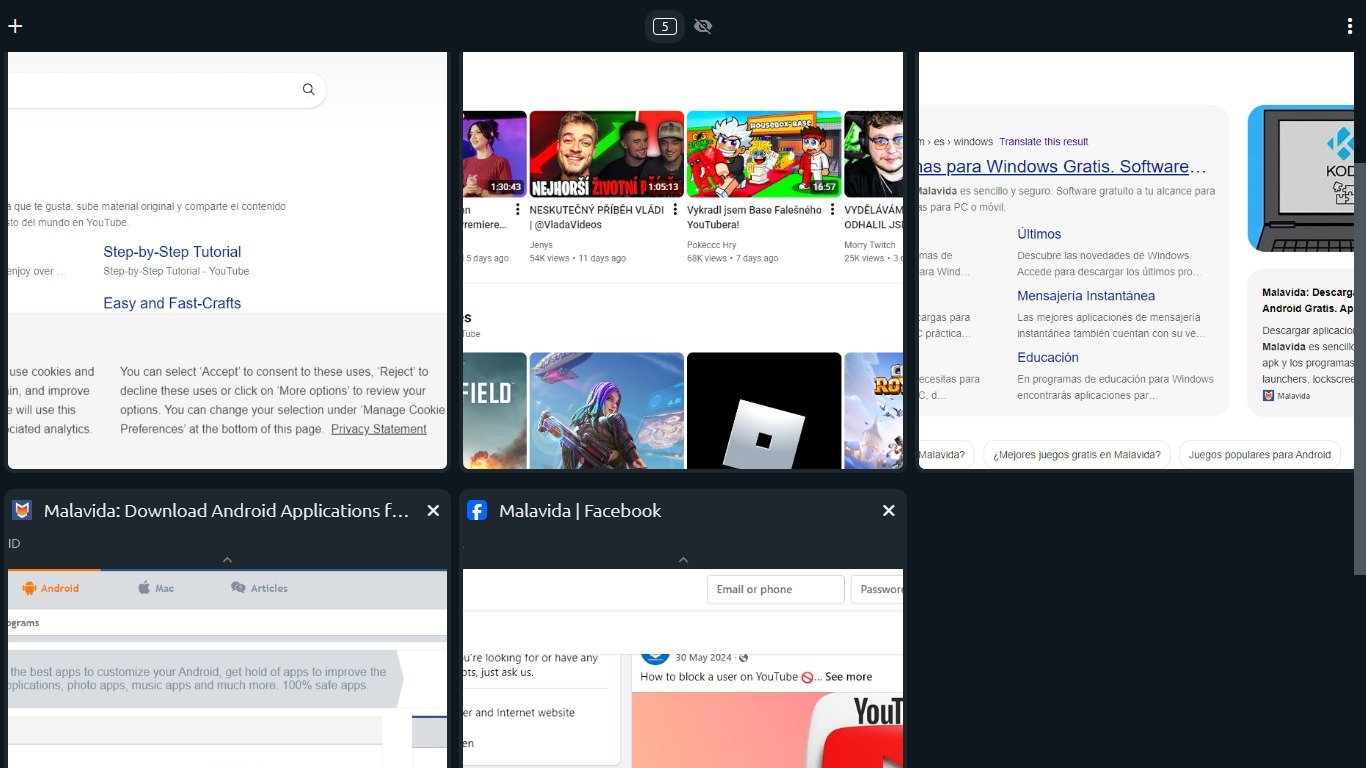Click the Email or phone field
The width and height of the screenshot is (1366, 768).
pos(775,589)
